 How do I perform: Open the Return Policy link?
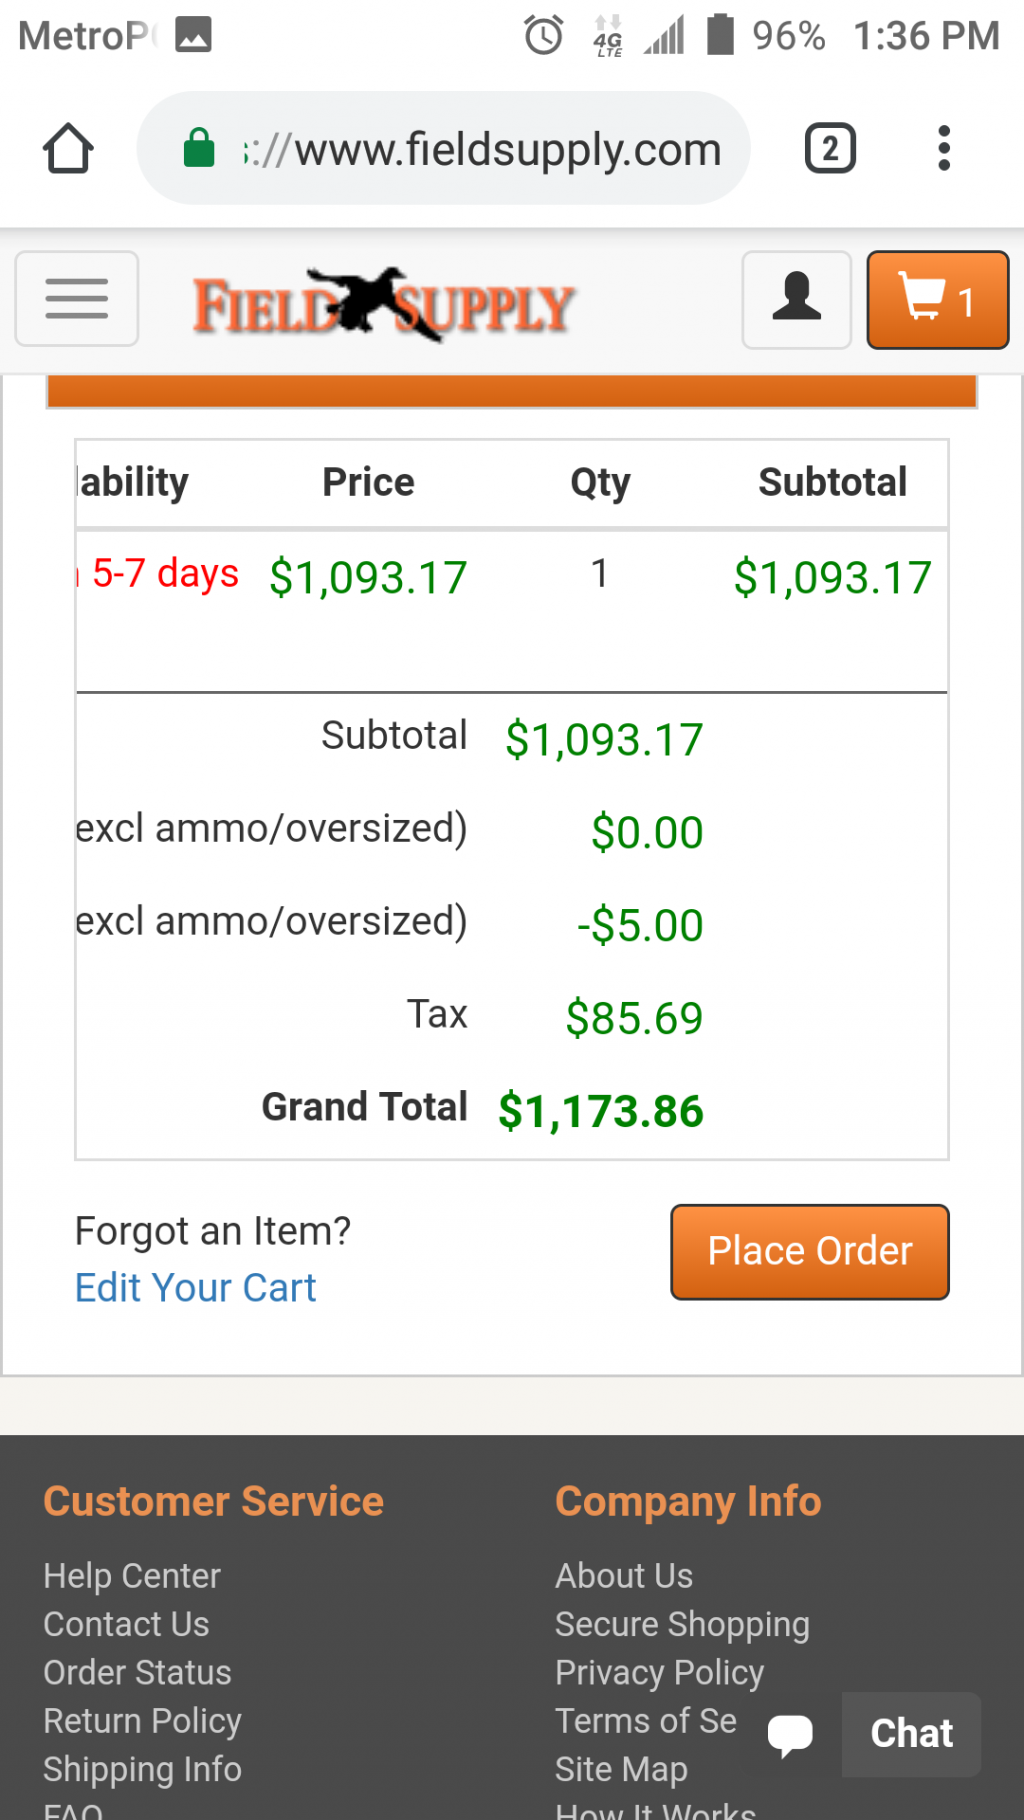point(143,1721)
